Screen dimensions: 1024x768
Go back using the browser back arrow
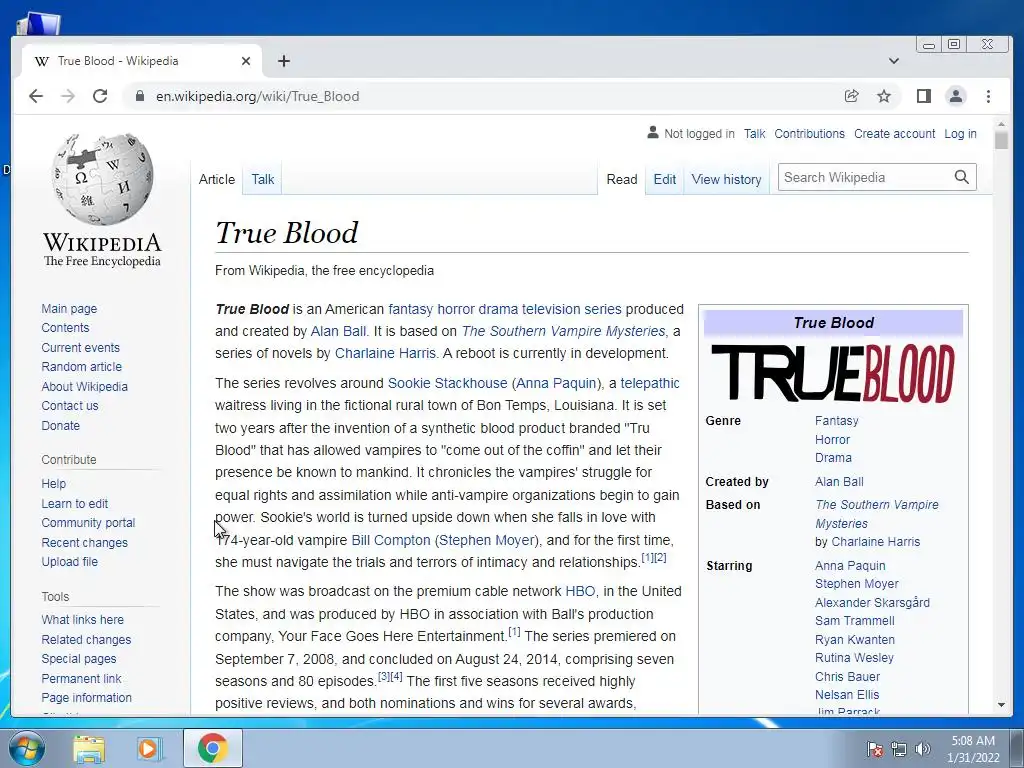[x=36, y=96]
